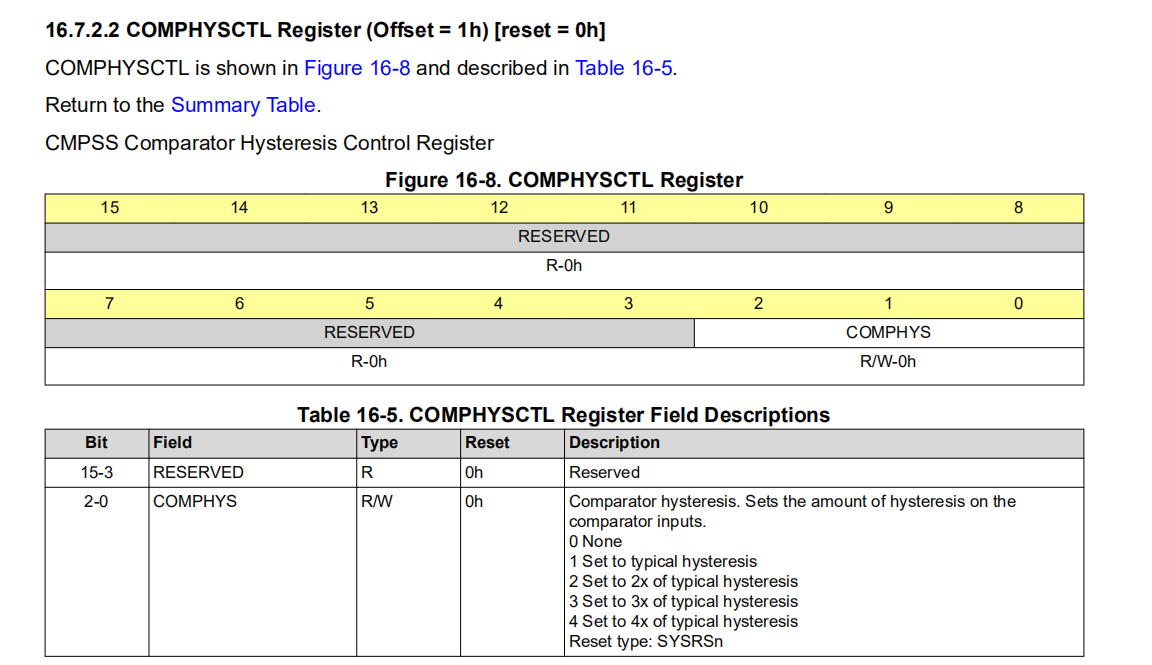Select the 2-0 bit range cell
This screenshot has height=665, width=1152.
[x=97, y=501]
